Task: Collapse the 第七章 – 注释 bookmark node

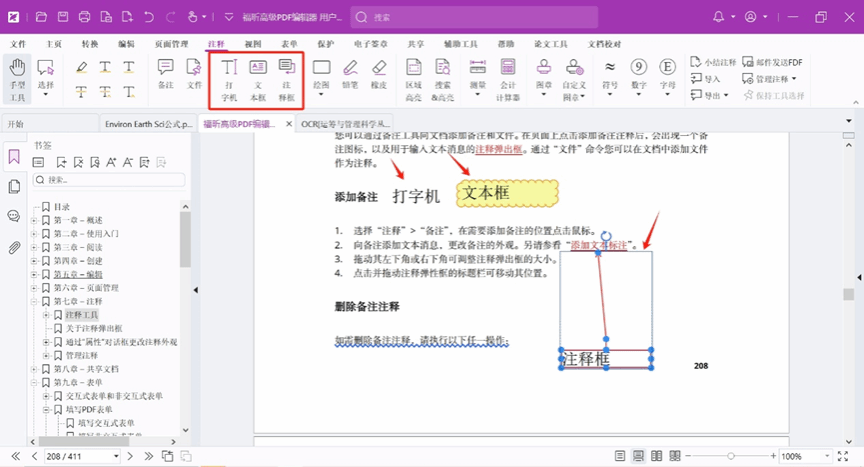Action: [34, 301]
